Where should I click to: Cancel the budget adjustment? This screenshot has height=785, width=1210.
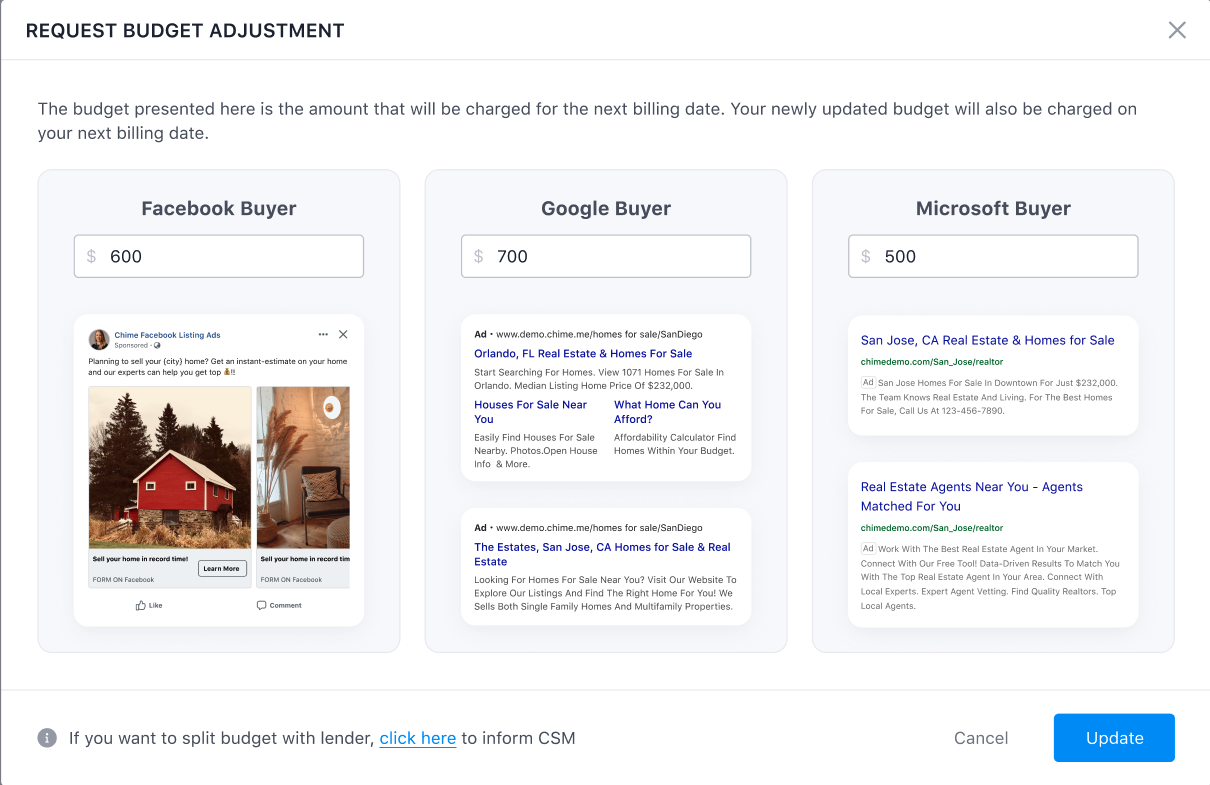click(x=981, y=738)
